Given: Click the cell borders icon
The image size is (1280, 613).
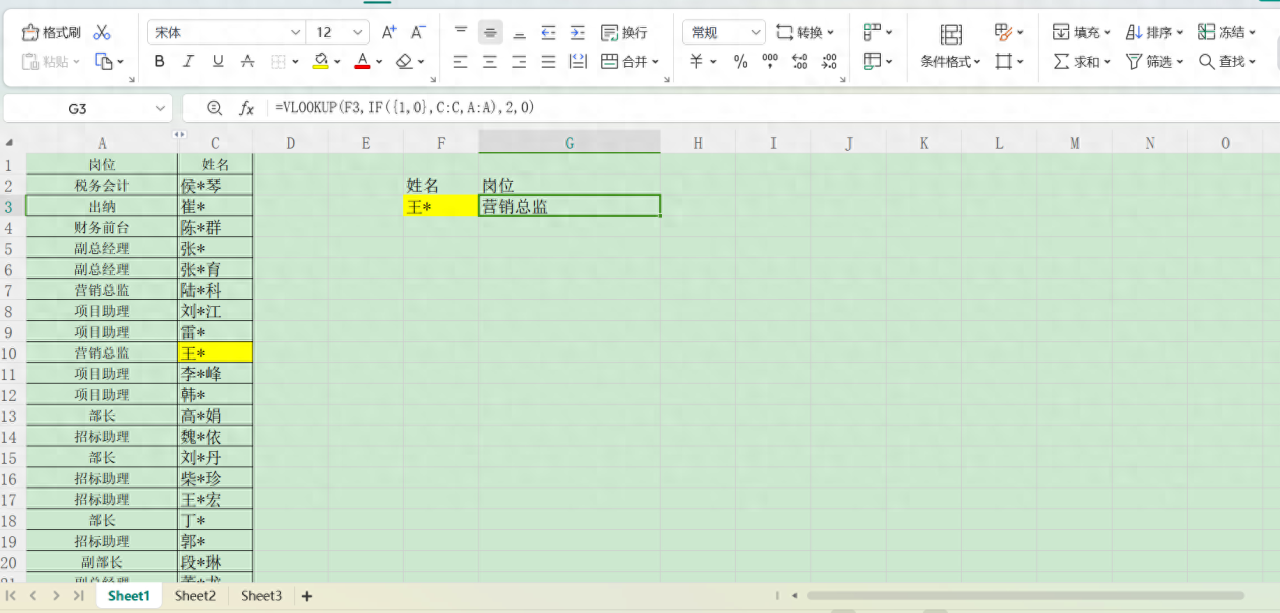Looking at the screenshot, I should point(279,61).
